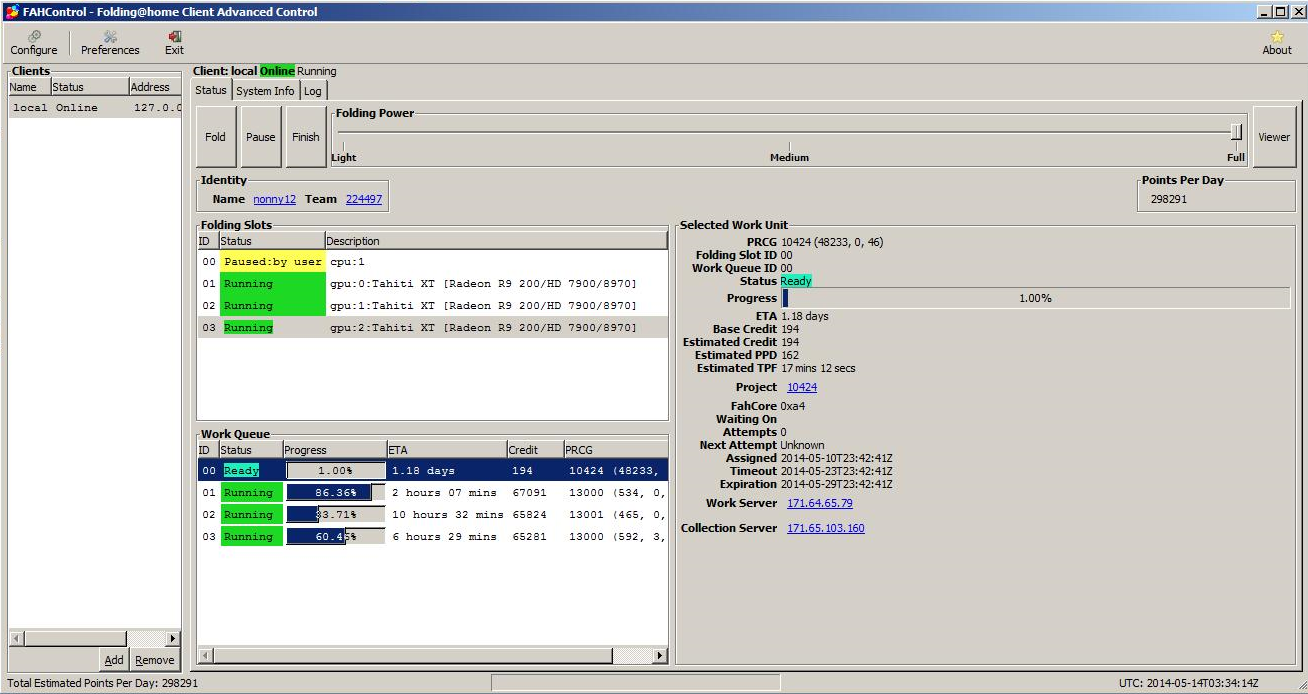The height and width of the screenshot is (694, 1308).
Task: Open the Configure toolbar icon
Action: click(34, 43)
